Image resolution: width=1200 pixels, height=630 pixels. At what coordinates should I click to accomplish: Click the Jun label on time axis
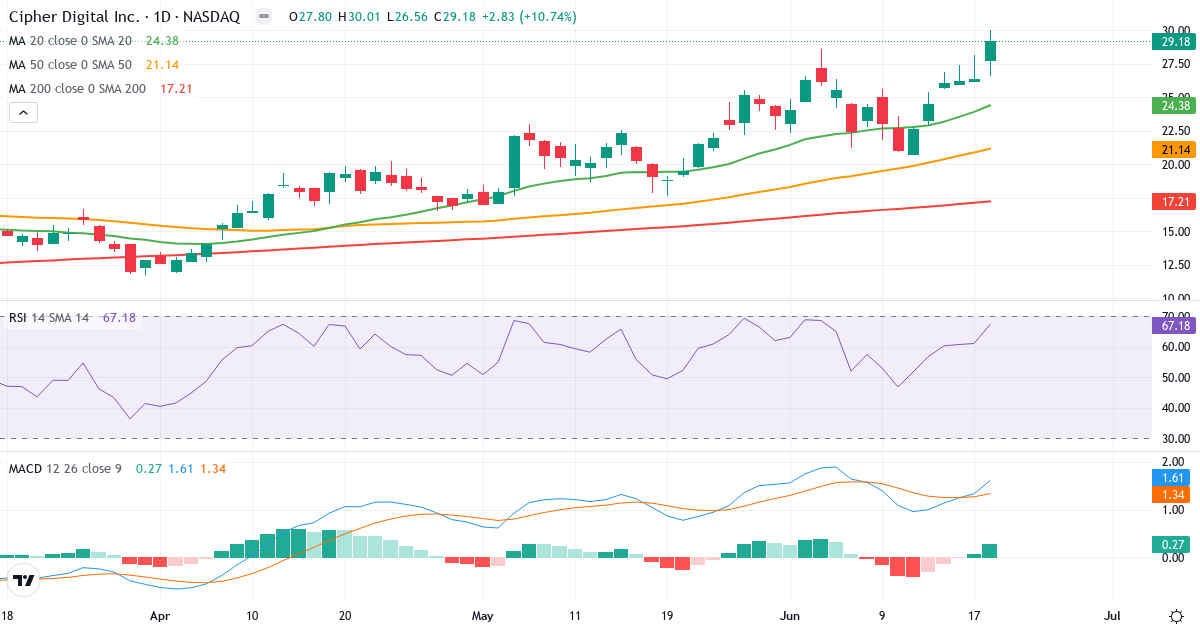tap(791, 615)
